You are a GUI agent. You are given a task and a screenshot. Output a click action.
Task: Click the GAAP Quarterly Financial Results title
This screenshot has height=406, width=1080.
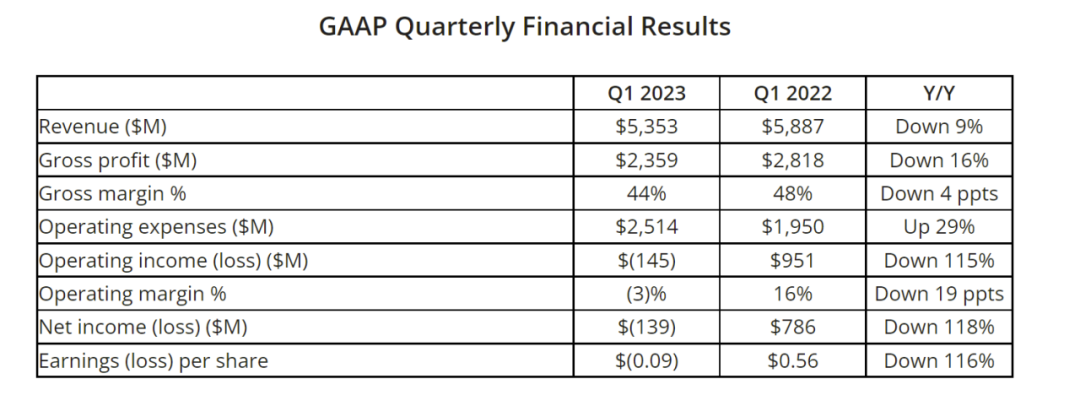pyautogui.click(x=524, y=27)
